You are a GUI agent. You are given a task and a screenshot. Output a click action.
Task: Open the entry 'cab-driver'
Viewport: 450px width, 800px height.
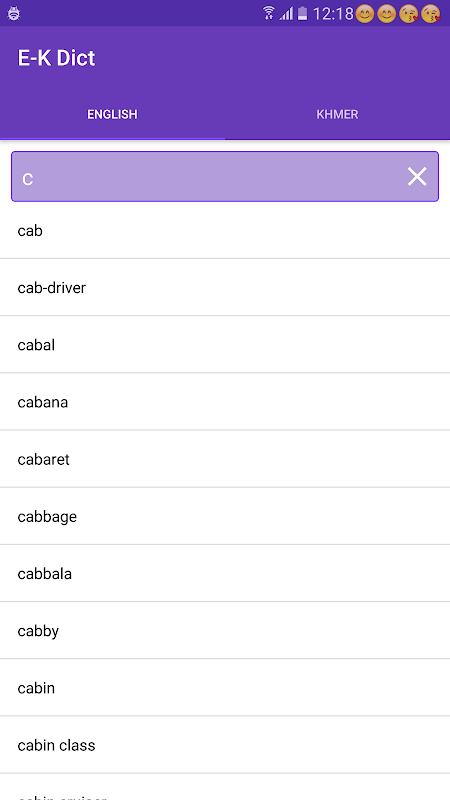225,288
